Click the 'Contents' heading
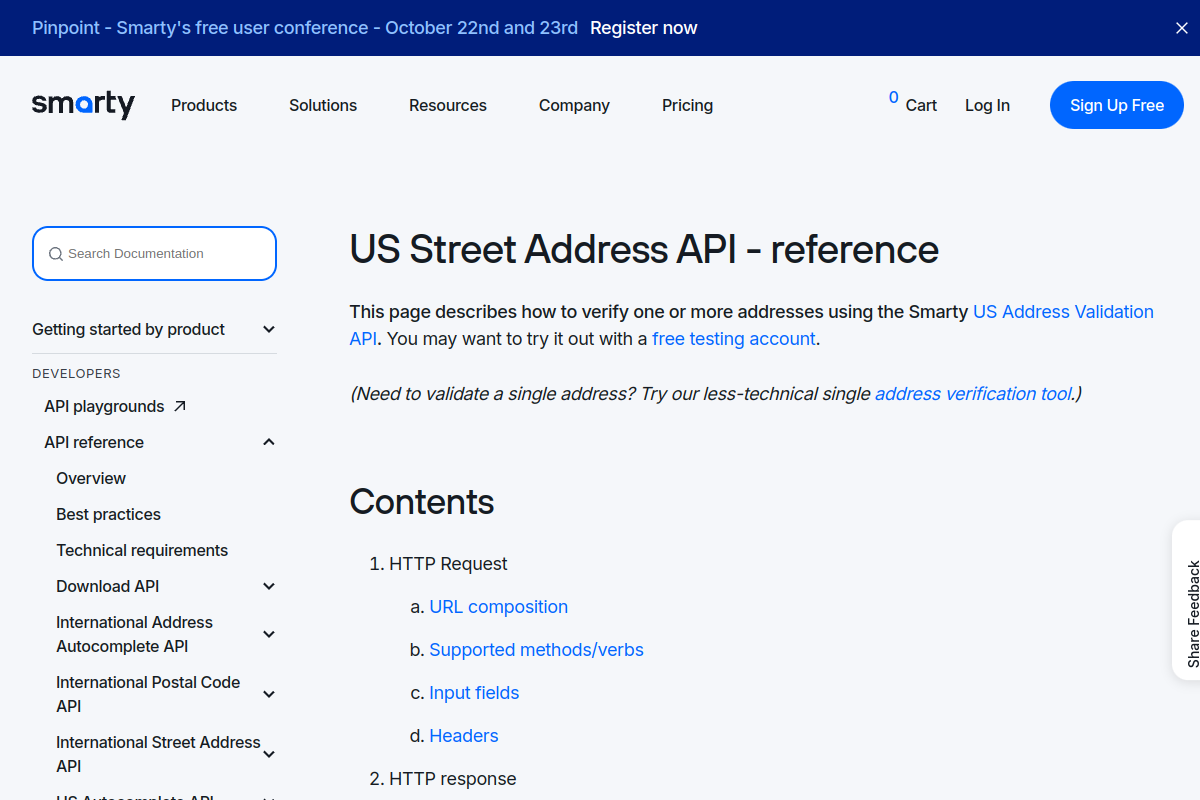1200x800 pixels. coord(422,502)
